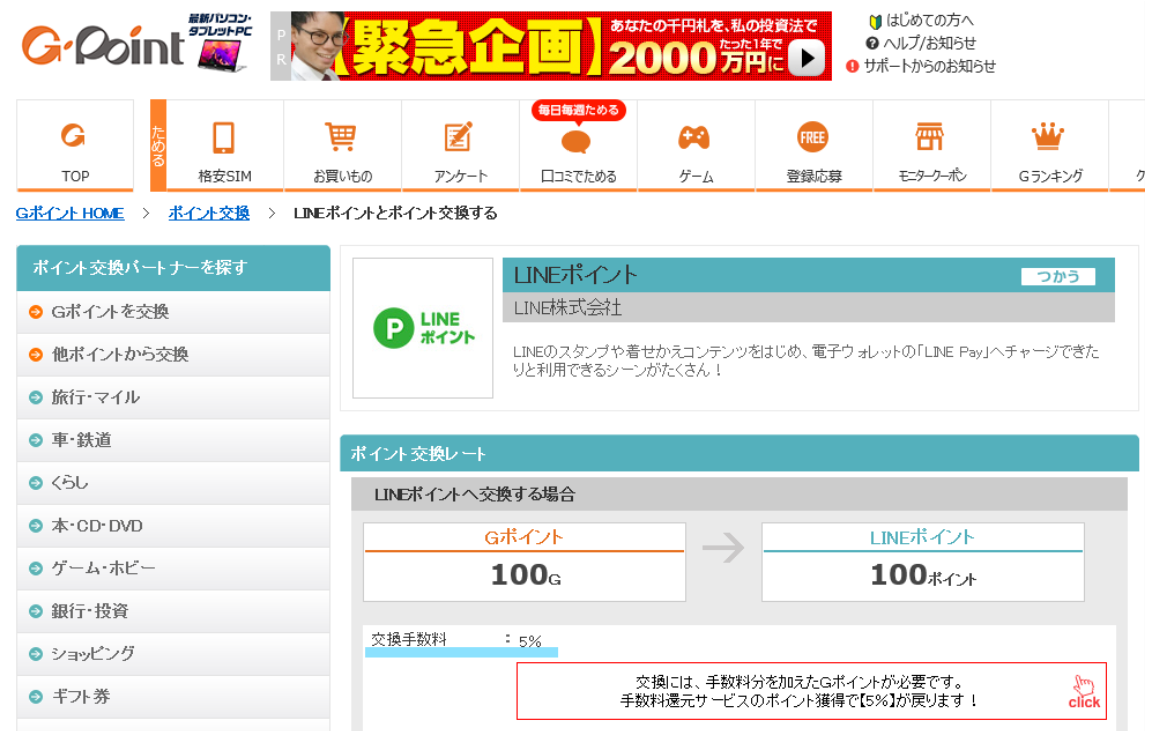Open the 最新パソコン・タブレットPC promo image
The image size is (1149, 731).
point(221,42)
